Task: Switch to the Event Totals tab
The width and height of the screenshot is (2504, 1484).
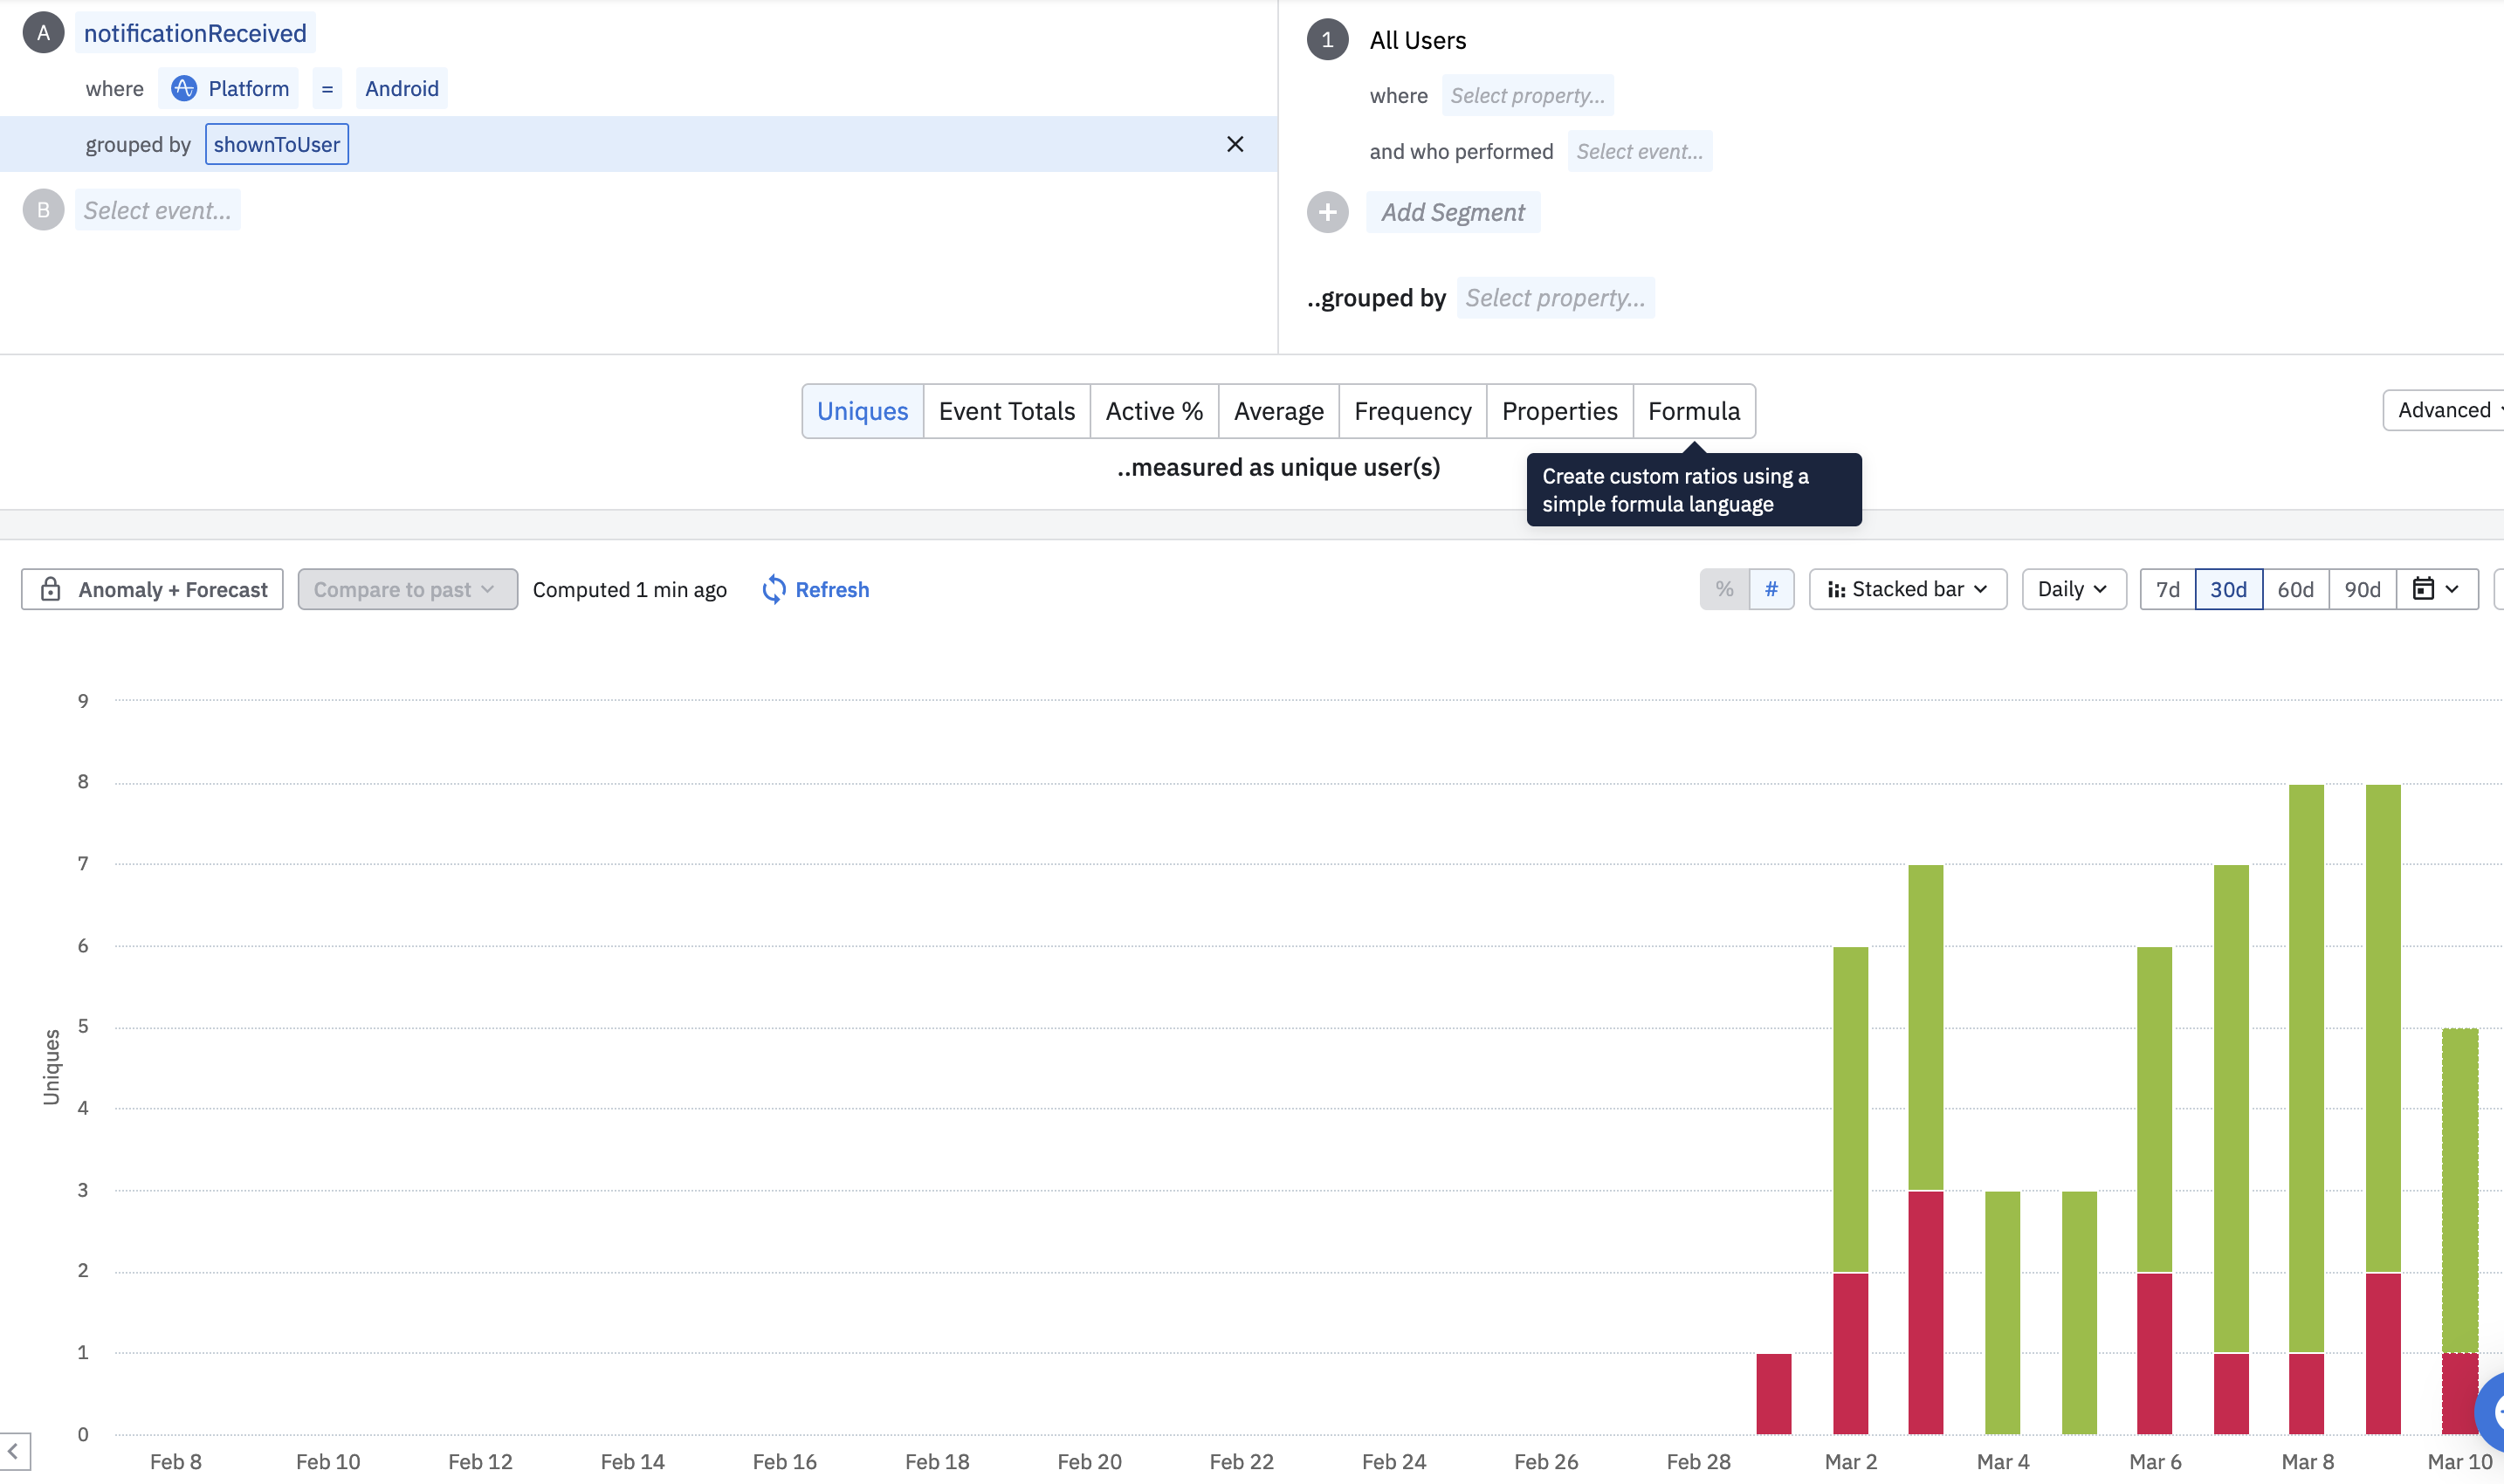Action: (x=1006, y=411)
